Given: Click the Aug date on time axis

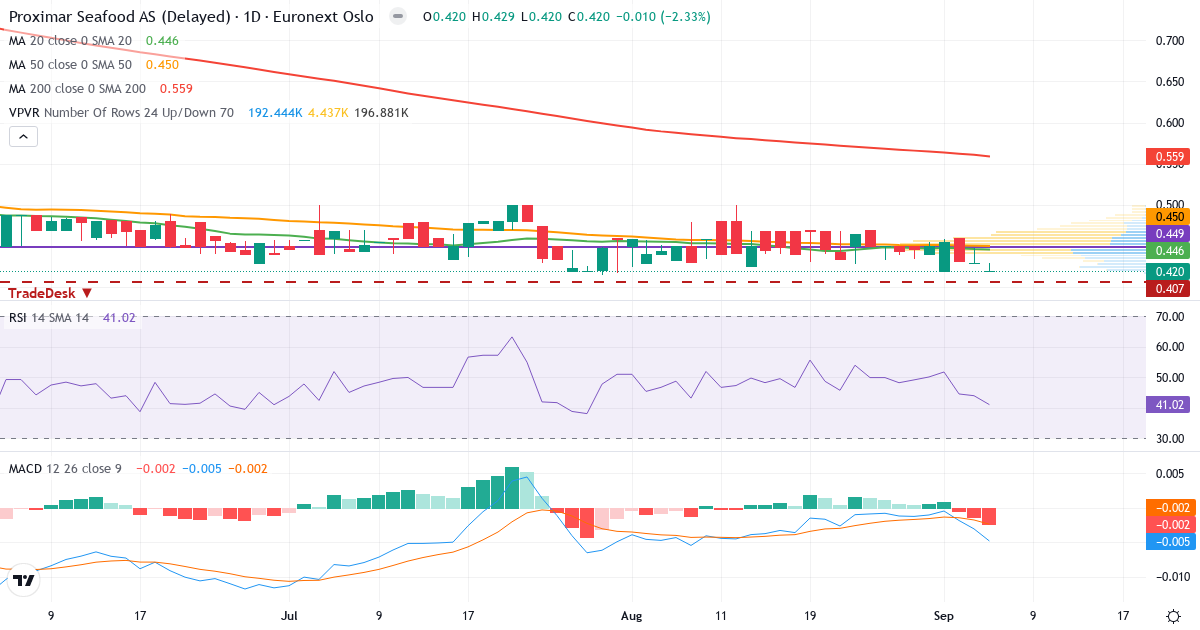Looking at the screenshot, I should pos(632,616).
